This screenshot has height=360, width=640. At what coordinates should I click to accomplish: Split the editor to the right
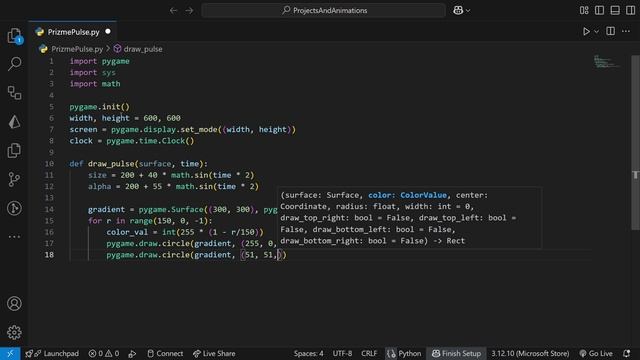point(611,31)
